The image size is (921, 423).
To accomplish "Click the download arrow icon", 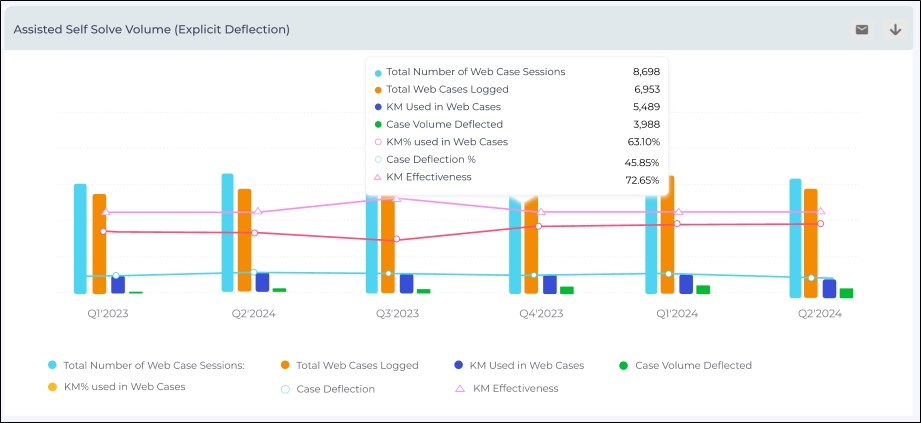I will tap(895, 30).
